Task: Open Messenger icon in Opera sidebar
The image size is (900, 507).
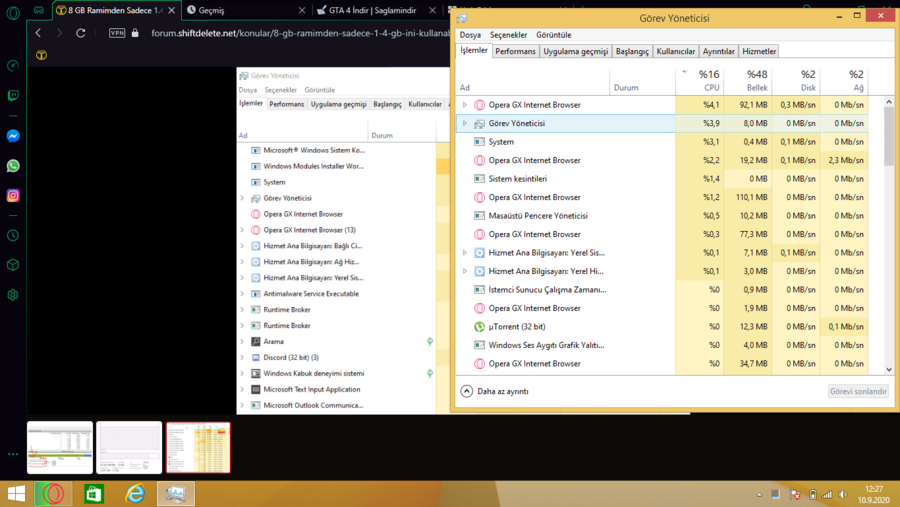Action: (13, 136)
